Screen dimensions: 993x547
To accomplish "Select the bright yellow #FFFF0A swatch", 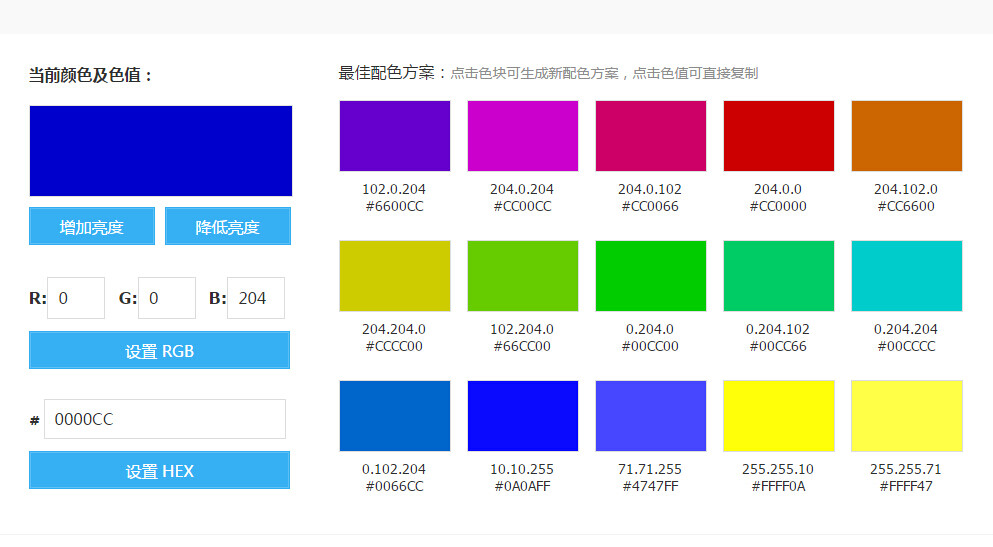I will point(778,416).
